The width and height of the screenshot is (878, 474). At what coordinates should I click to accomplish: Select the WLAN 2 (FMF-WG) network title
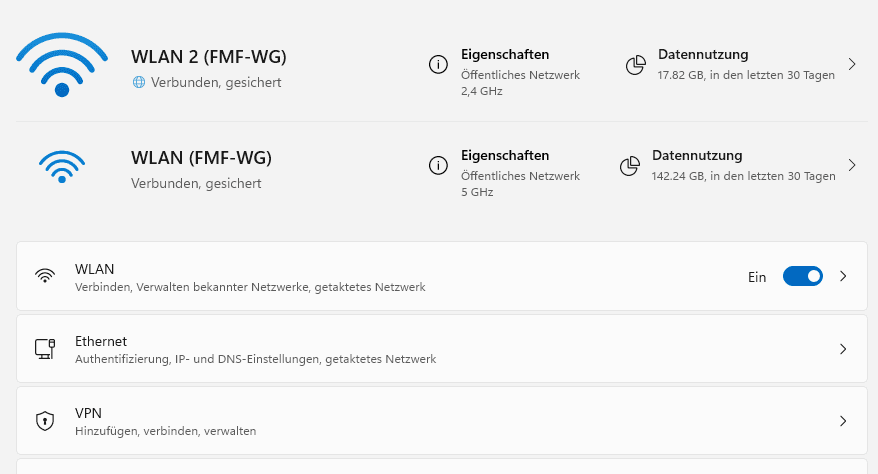[x=215, y=57]
